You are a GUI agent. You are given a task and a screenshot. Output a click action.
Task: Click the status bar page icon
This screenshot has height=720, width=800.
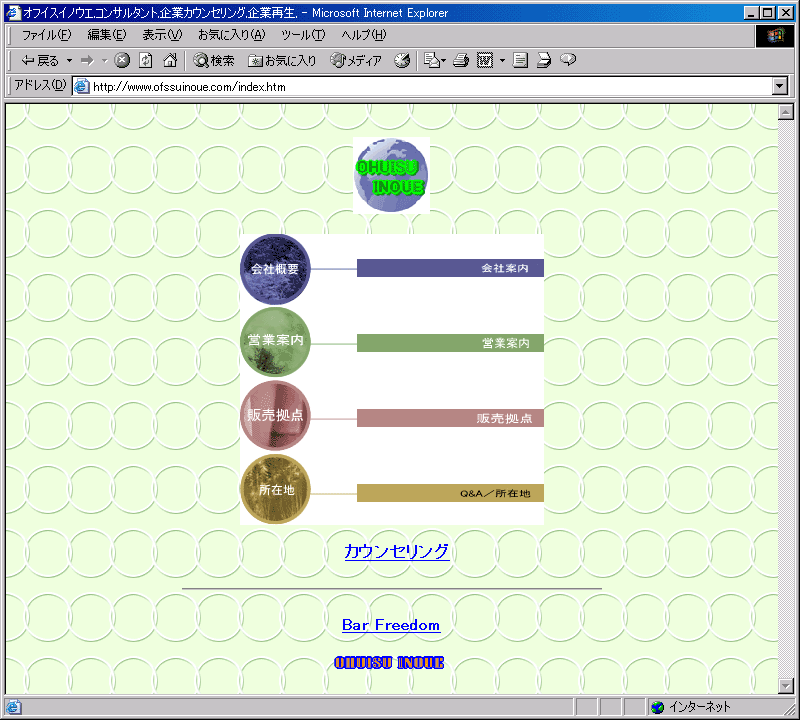click(x=13, y=707)
